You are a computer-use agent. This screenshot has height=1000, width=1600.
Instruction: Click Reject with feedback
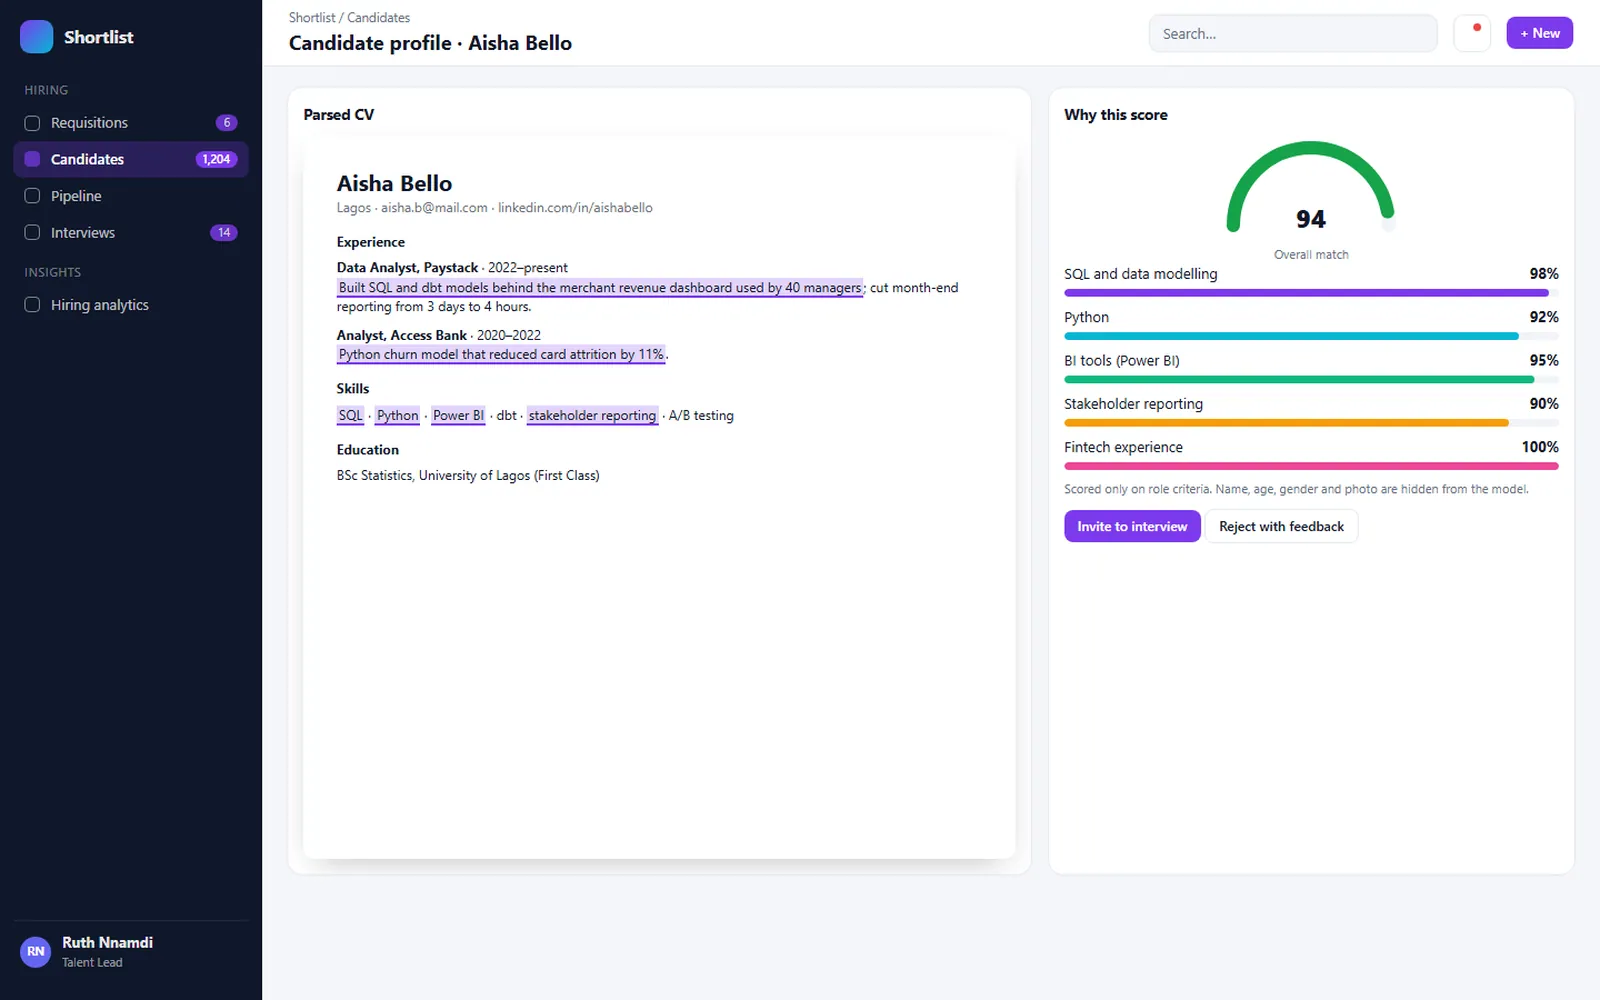pyautogui.click(x=1281, y=527)
